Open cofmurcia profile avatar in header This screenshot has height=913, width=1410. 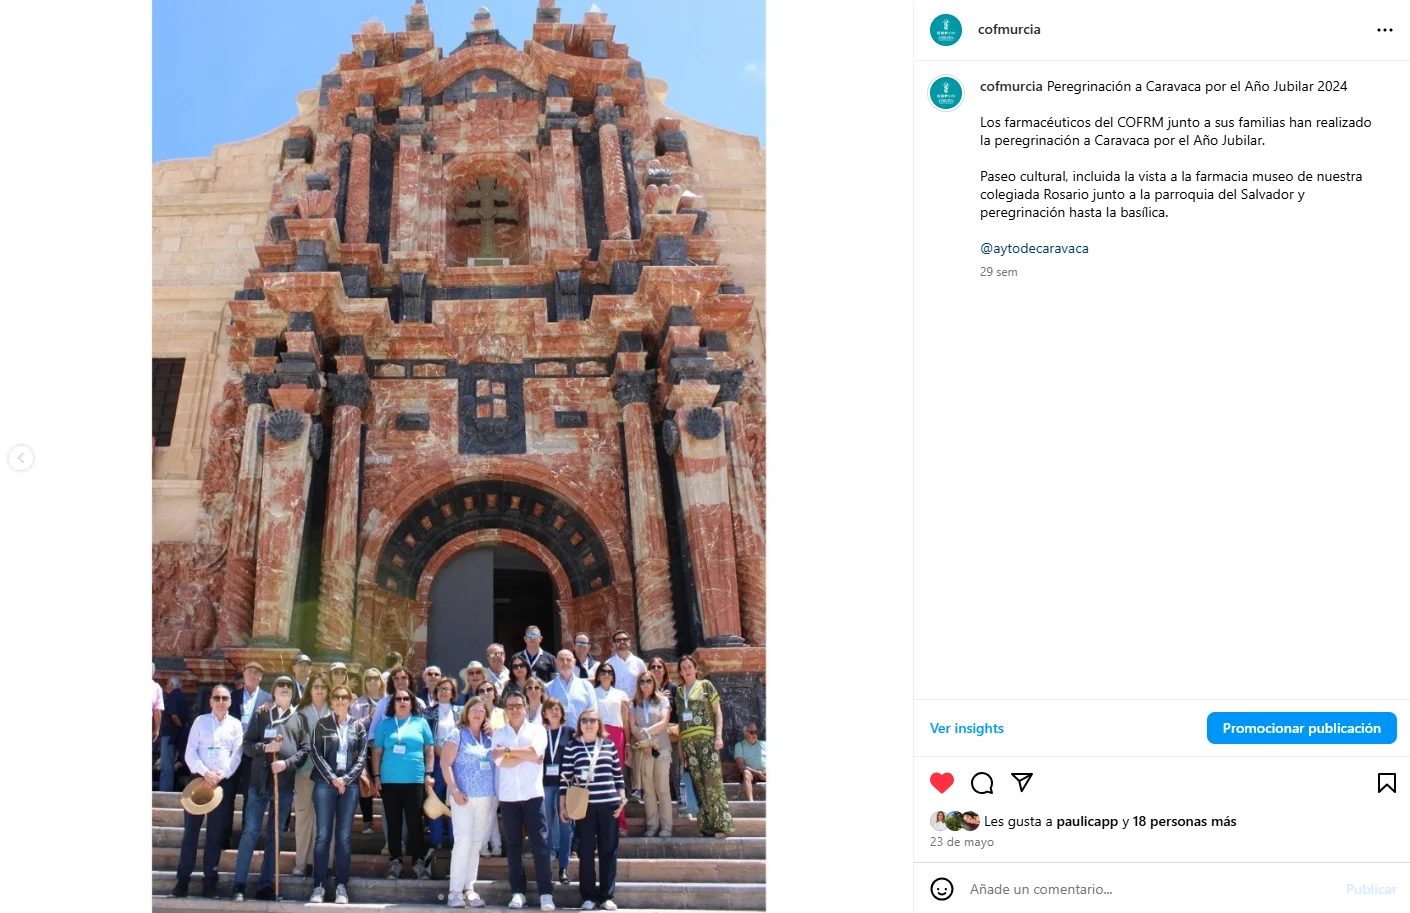[x=946, y=30]
